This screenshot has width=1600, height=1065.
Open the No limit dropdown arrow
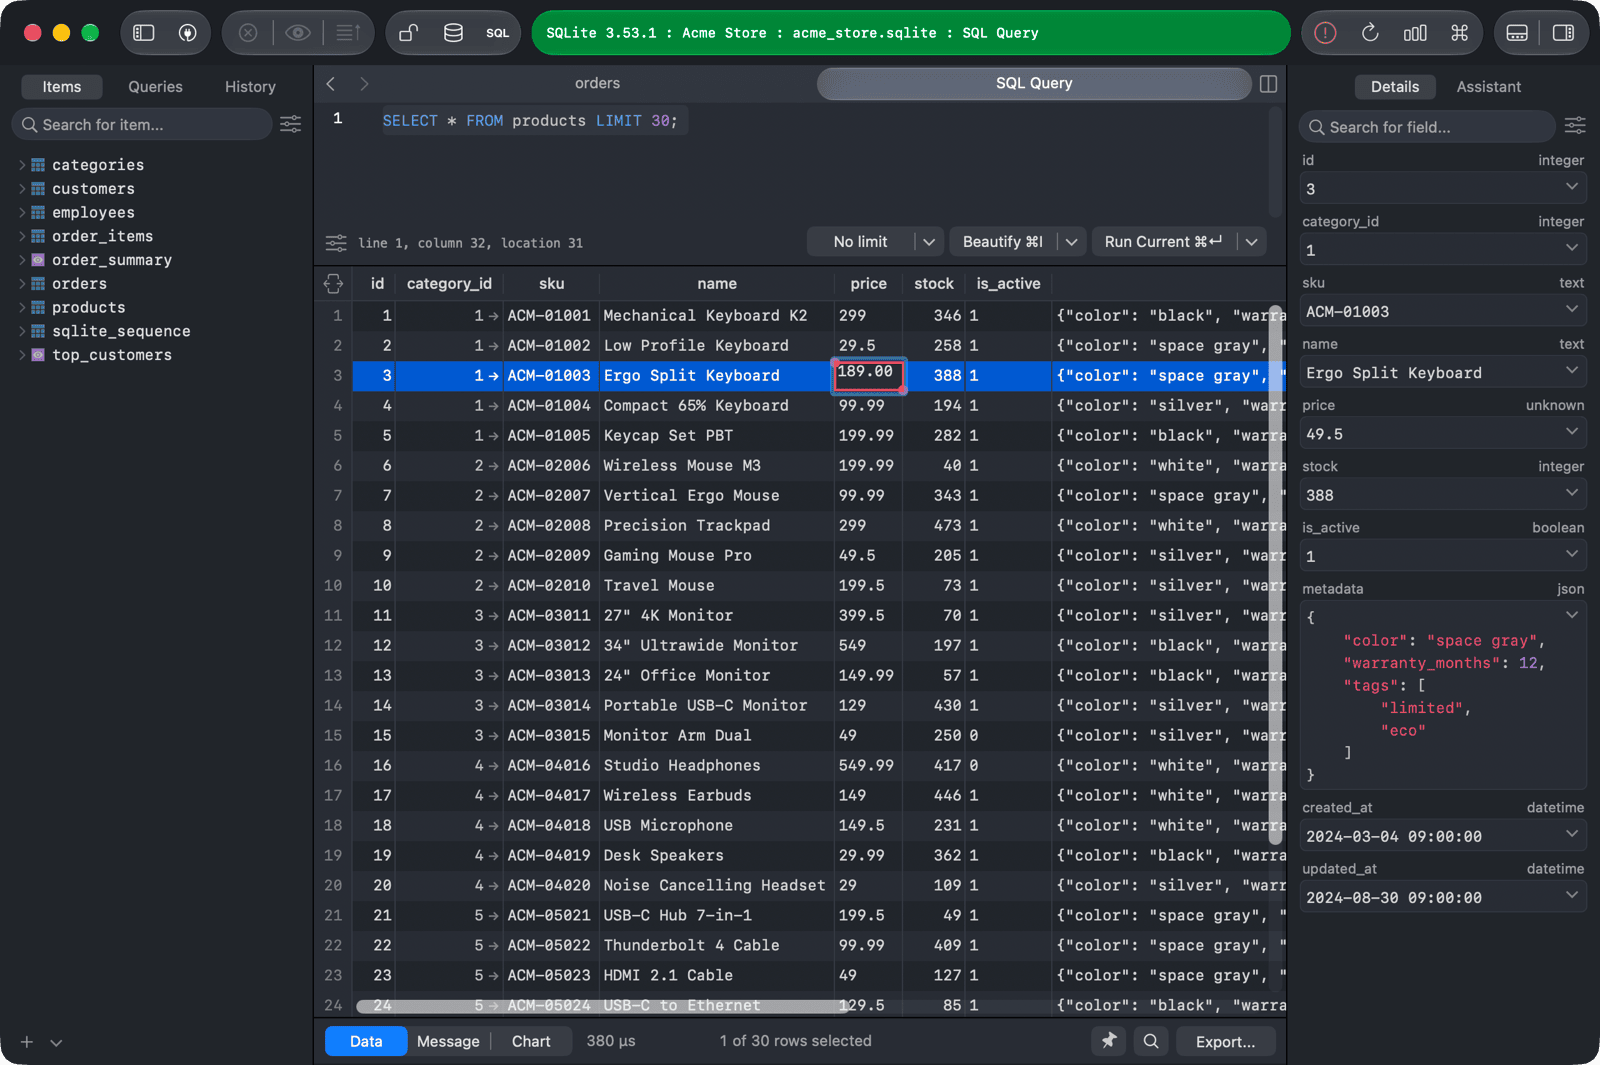[929, 242]
